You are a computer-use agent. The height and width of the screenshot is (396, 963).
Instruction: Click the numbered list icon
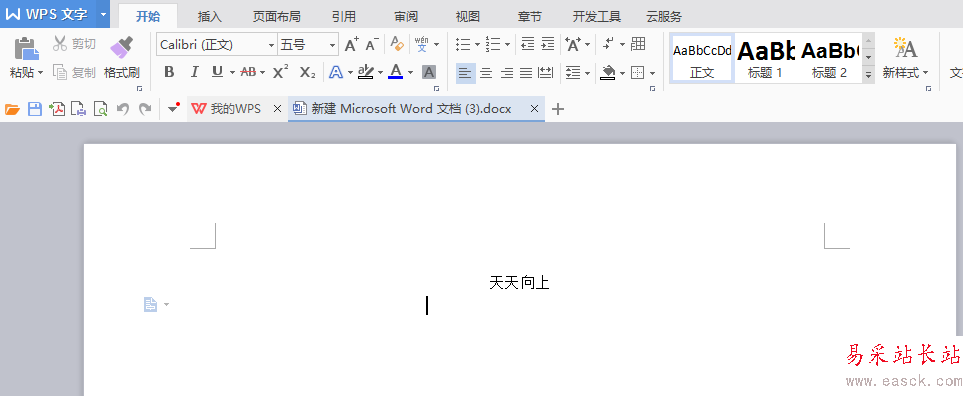pyautogui.click(x=493, y=44)
